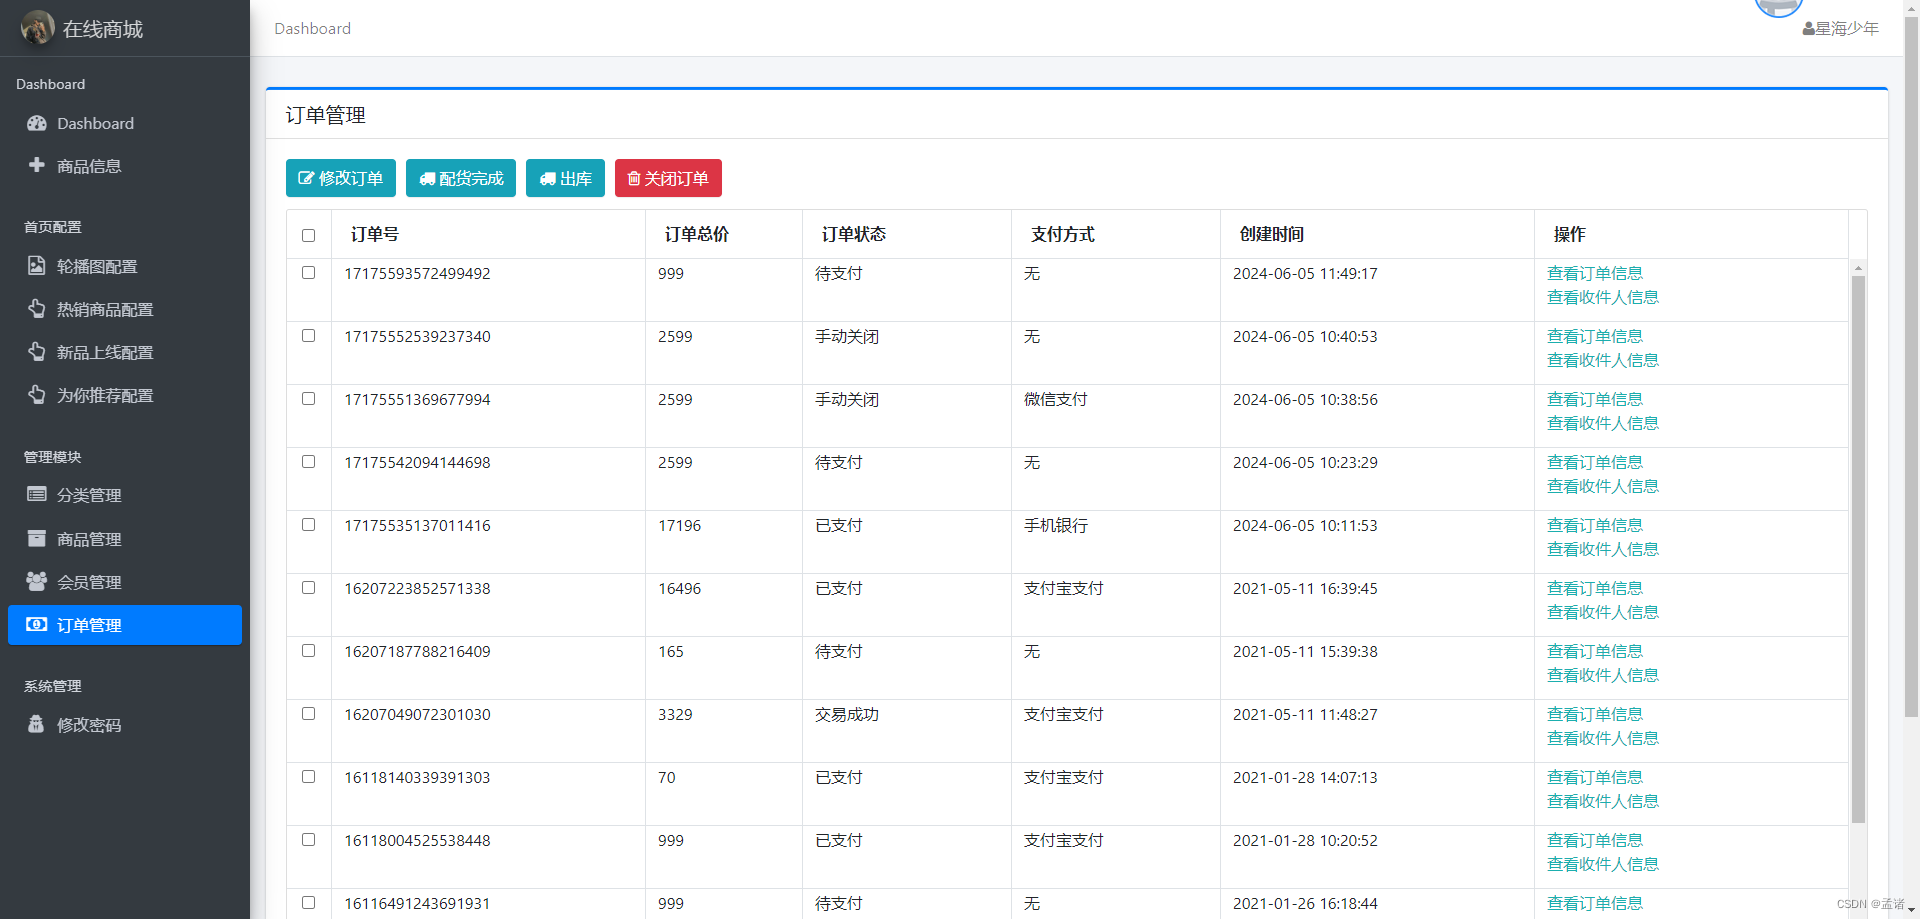Click the archive icon beside 商品管理

[x=37, y=538]
